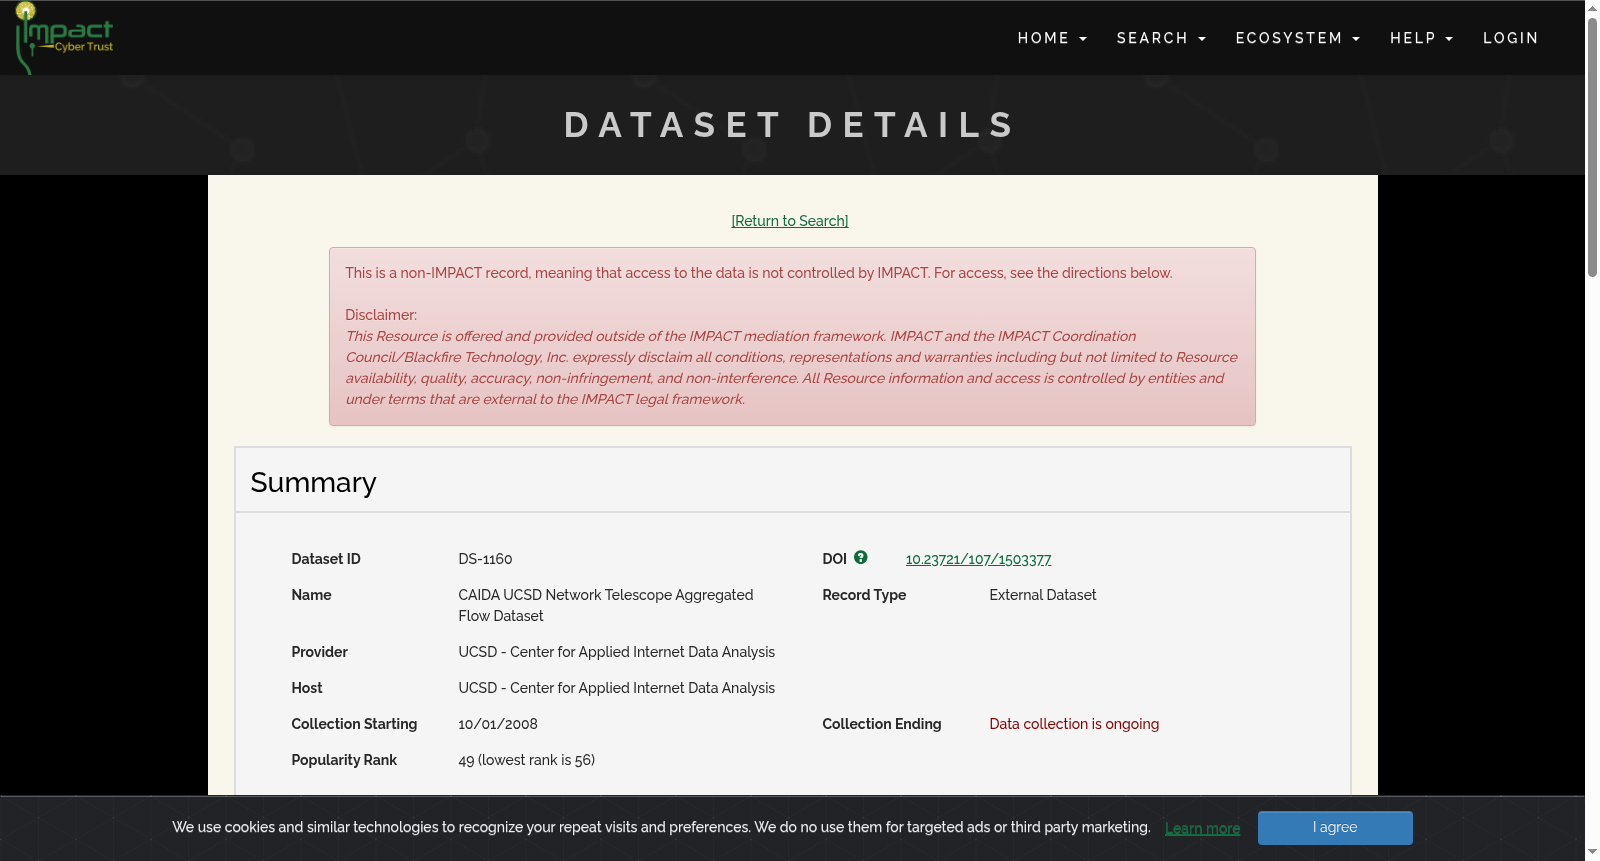Click the dataset ID value DS-1160
1600x861 pixels.
[485, 559]
